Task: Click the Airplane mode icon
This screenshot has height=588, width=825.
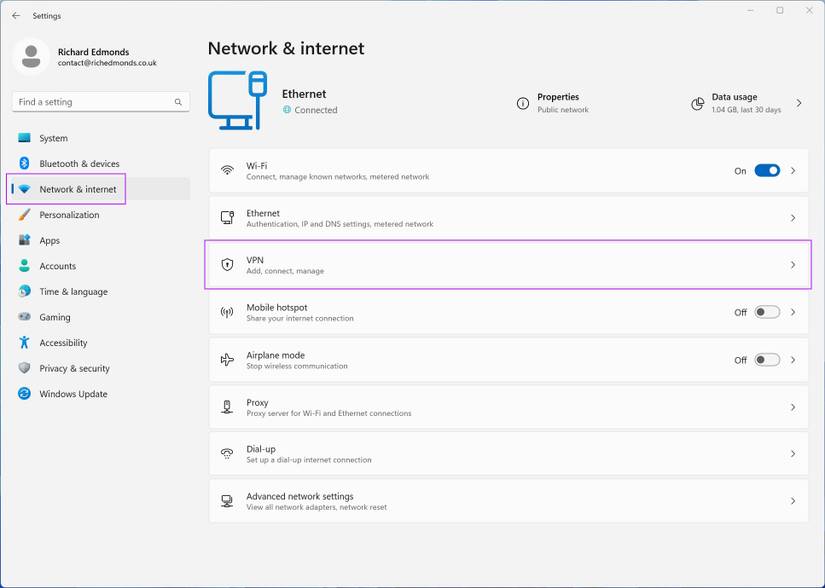Action: pyautogui.click(x=228, y=359)
